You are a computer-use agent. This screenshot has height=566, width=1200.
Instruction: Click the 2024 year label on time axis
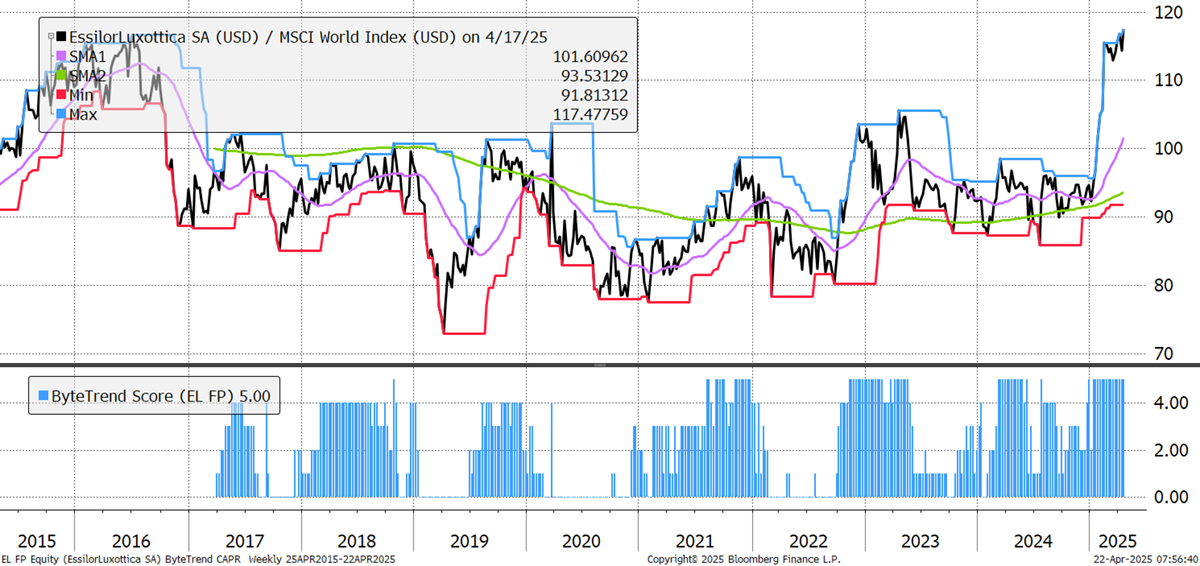click(1033, 541)
